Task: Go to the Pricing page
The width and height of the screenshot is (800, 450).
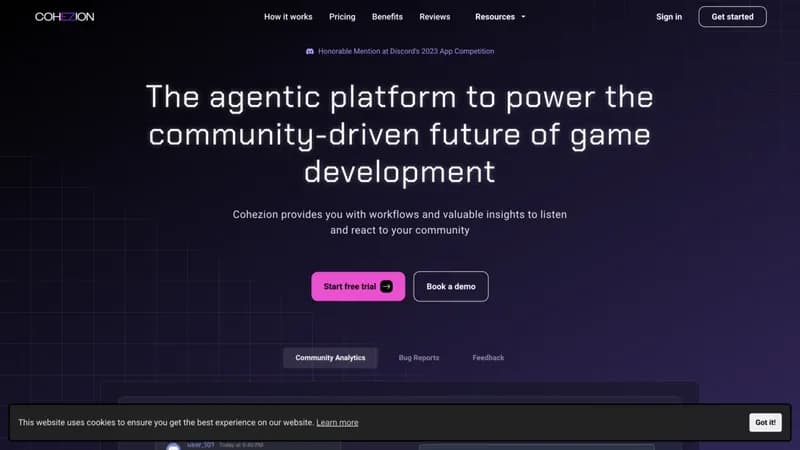Action: click(342, 17)
